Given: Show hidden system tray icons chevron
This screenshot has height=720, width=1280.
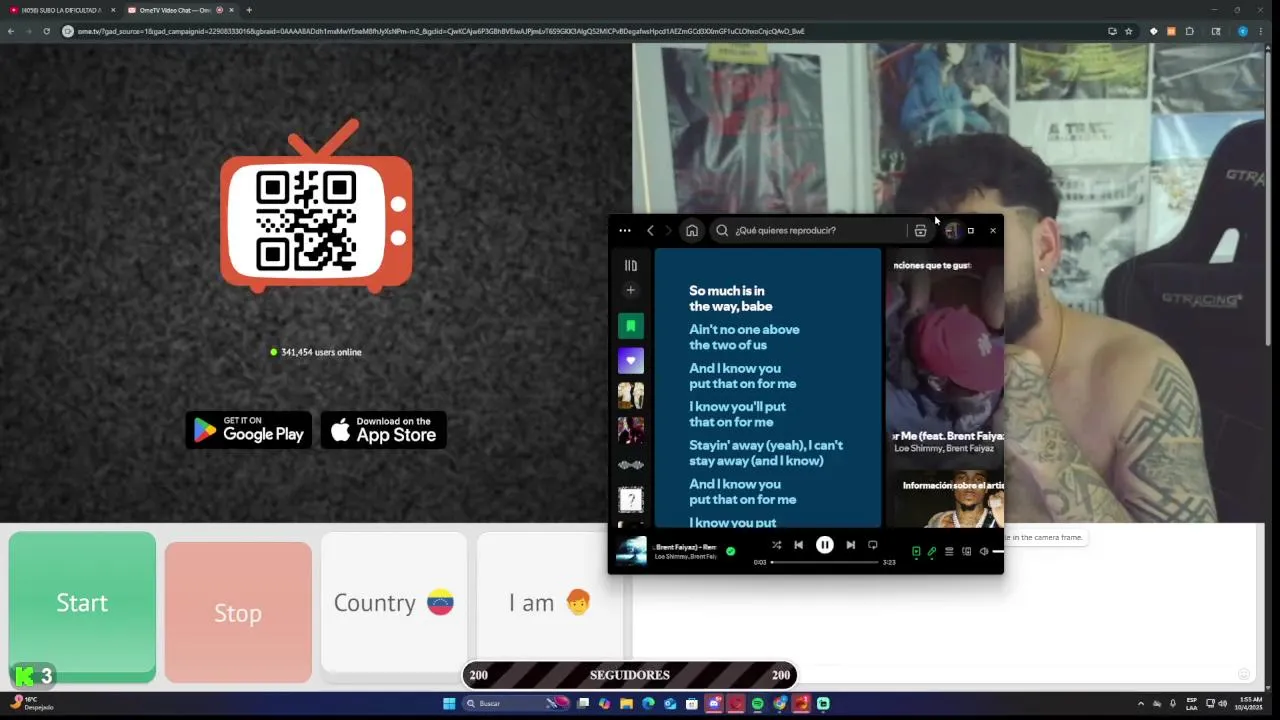Looking at the screenshot, I should pos(1140,704).
